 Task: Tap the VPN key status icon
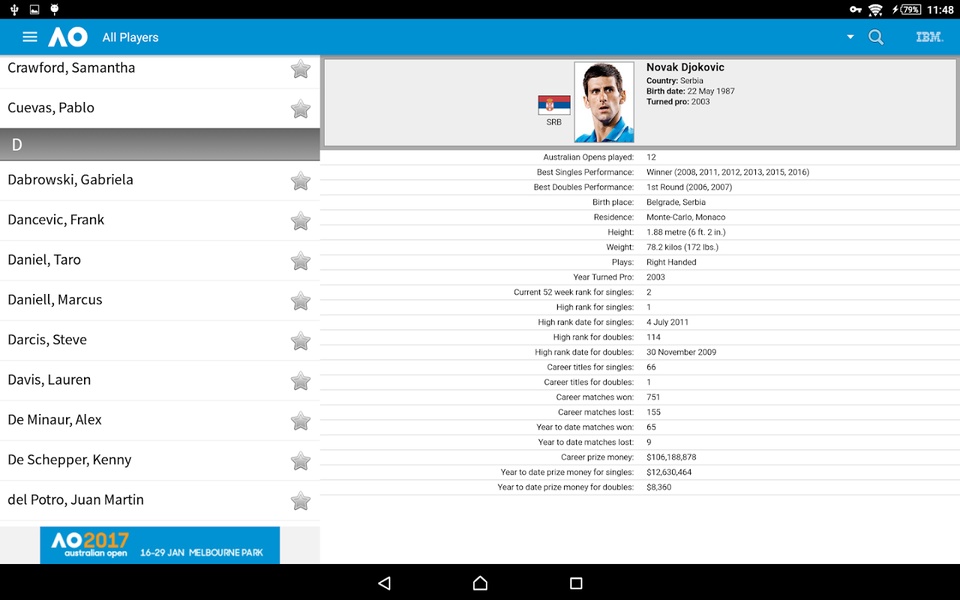pos(856,9)
